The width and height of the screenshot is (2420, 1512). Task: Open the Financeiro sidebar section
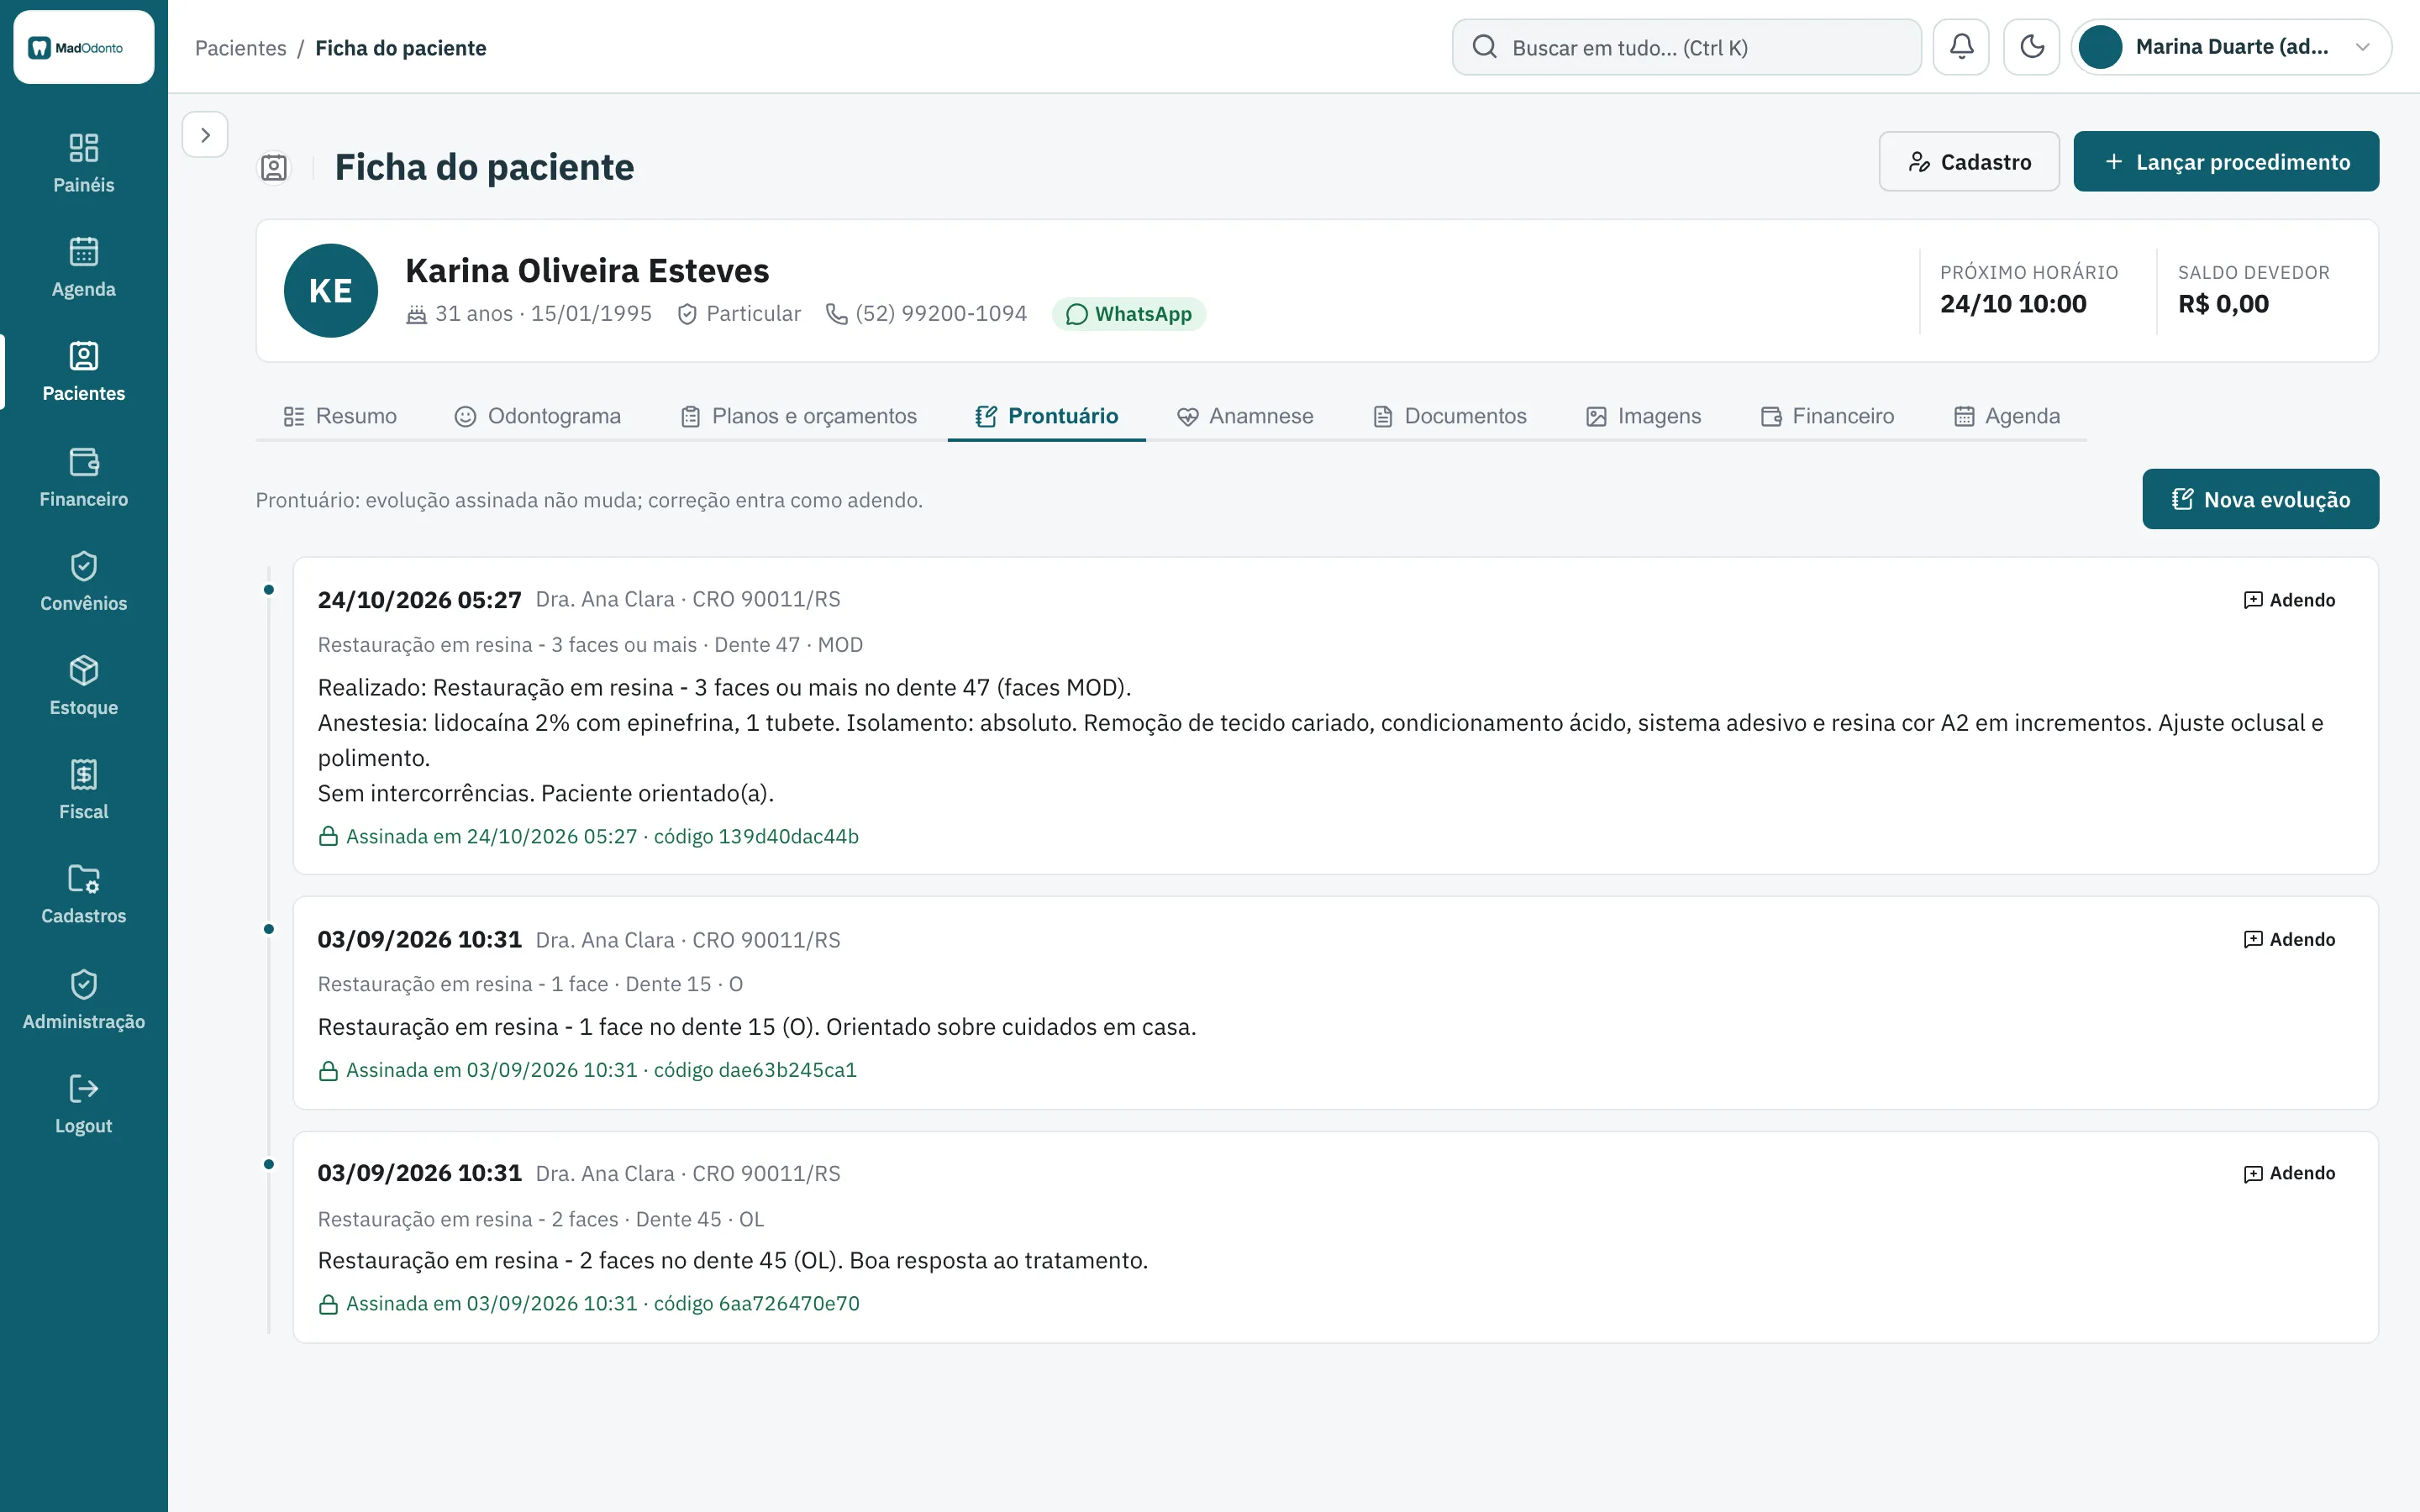pos(84,477)
